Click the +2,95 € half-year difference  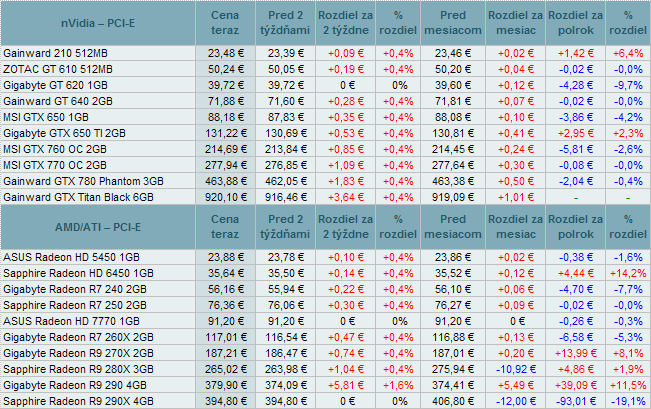(575, 133)
